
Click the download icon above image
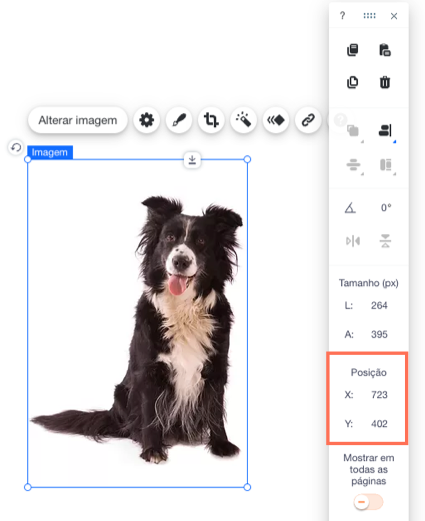(192, 160)
